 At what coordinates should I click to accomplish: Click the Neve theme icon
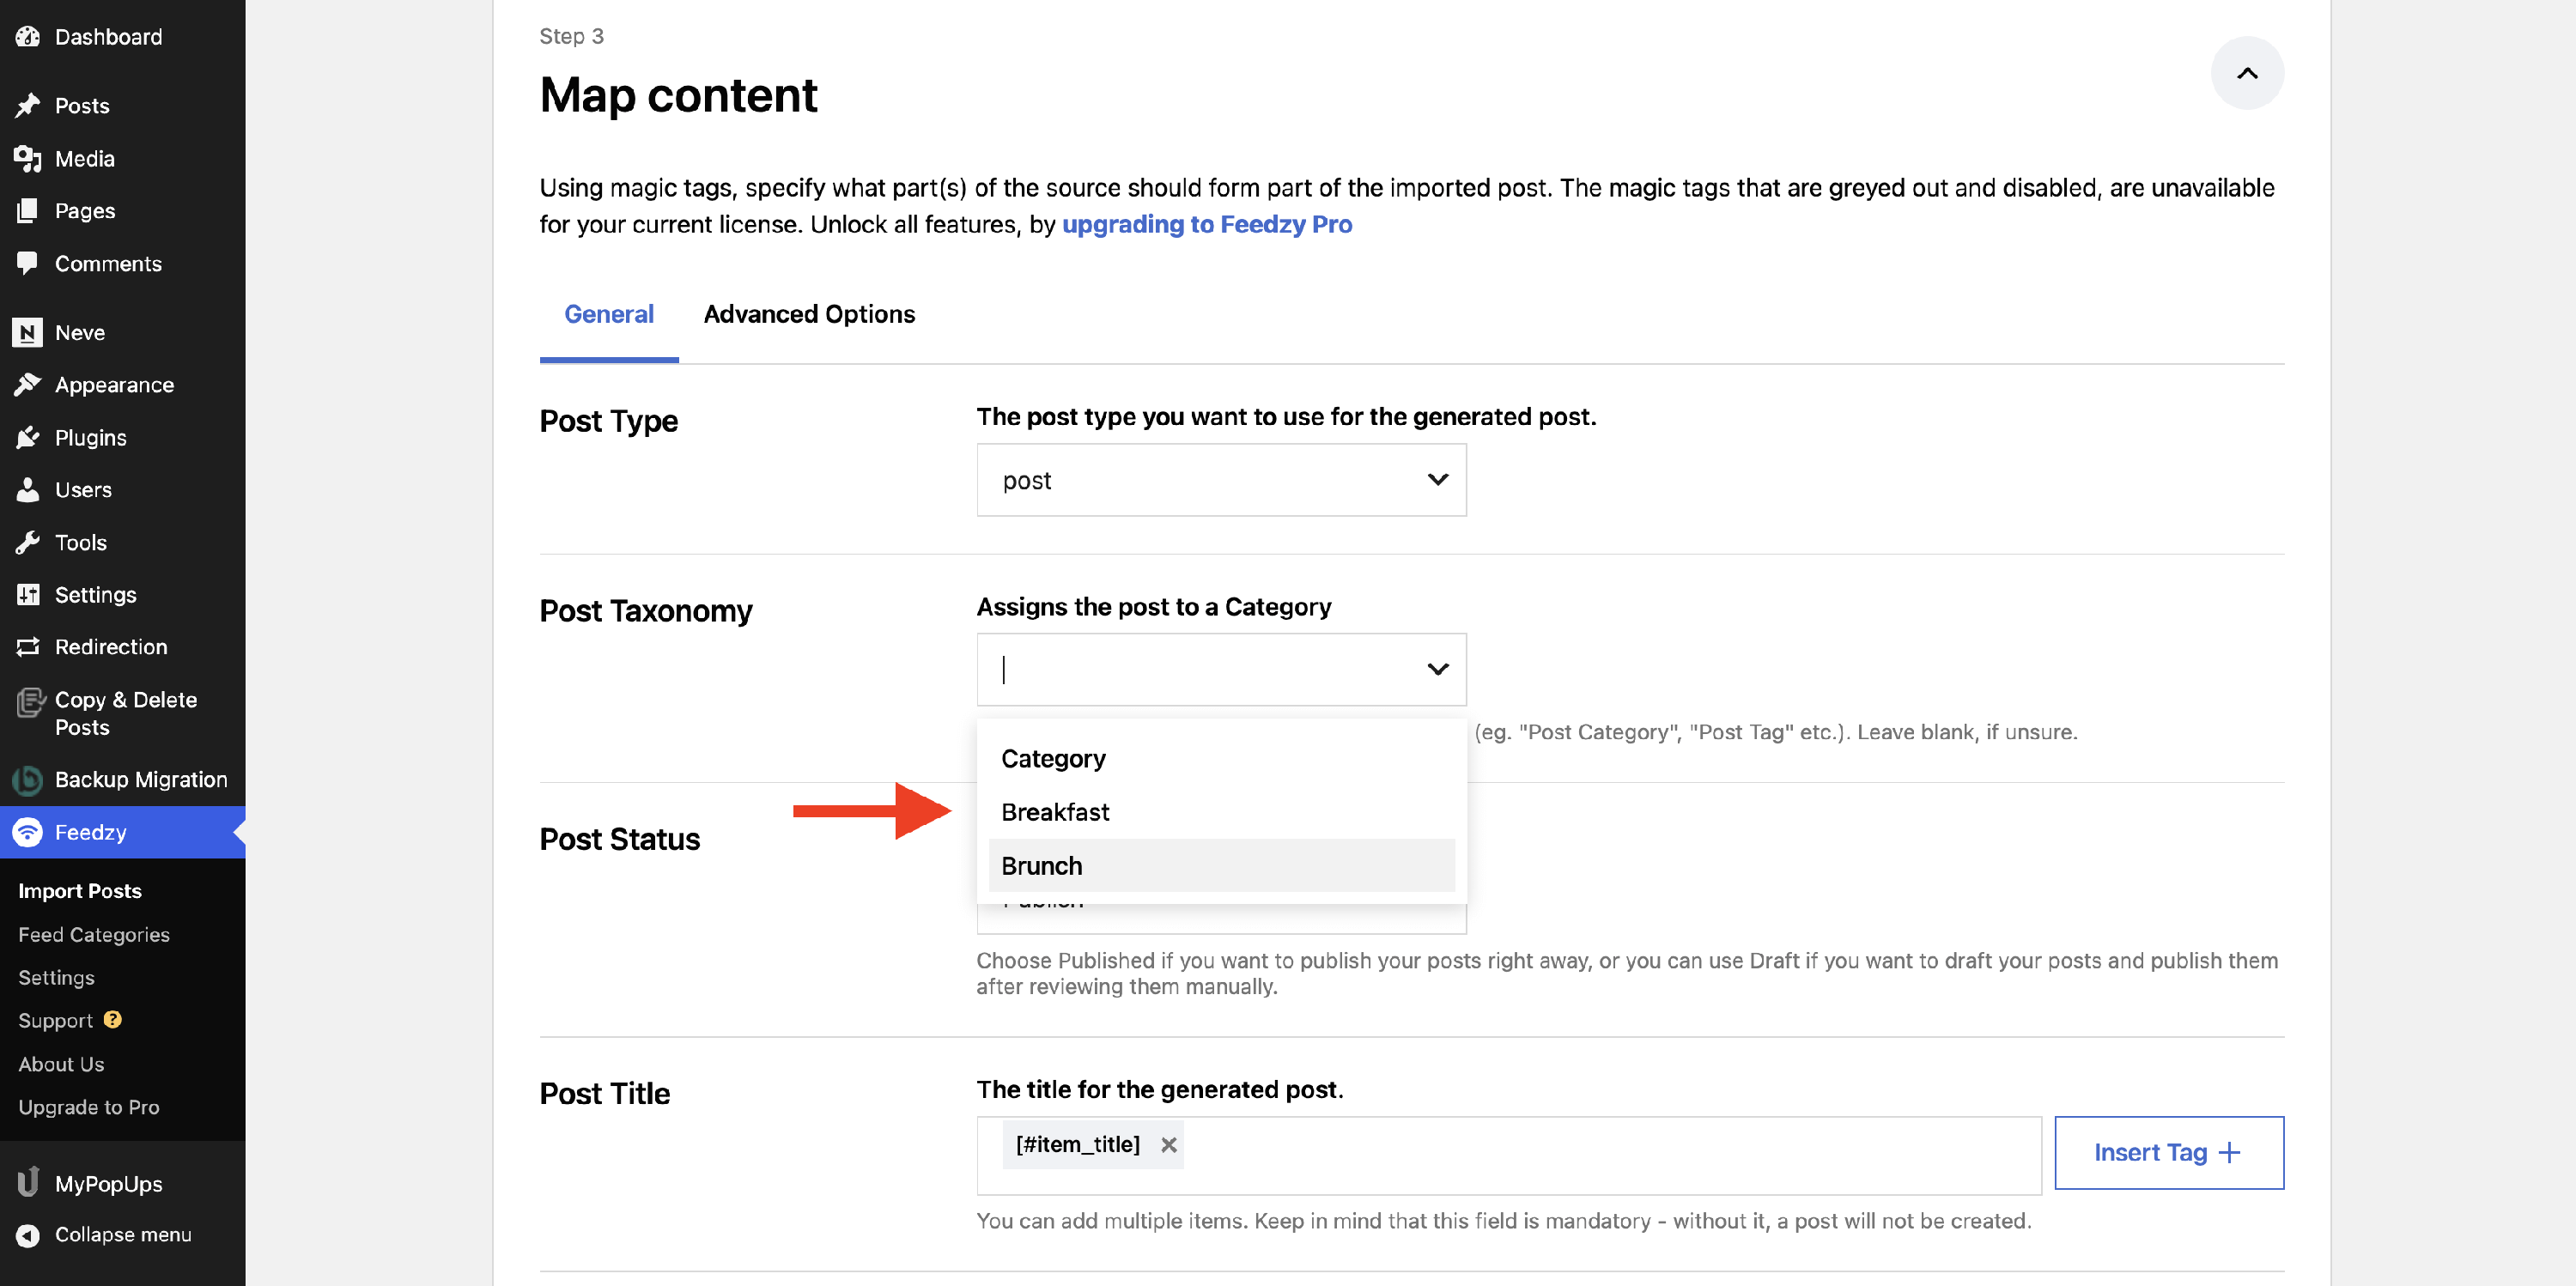point(28,332)
